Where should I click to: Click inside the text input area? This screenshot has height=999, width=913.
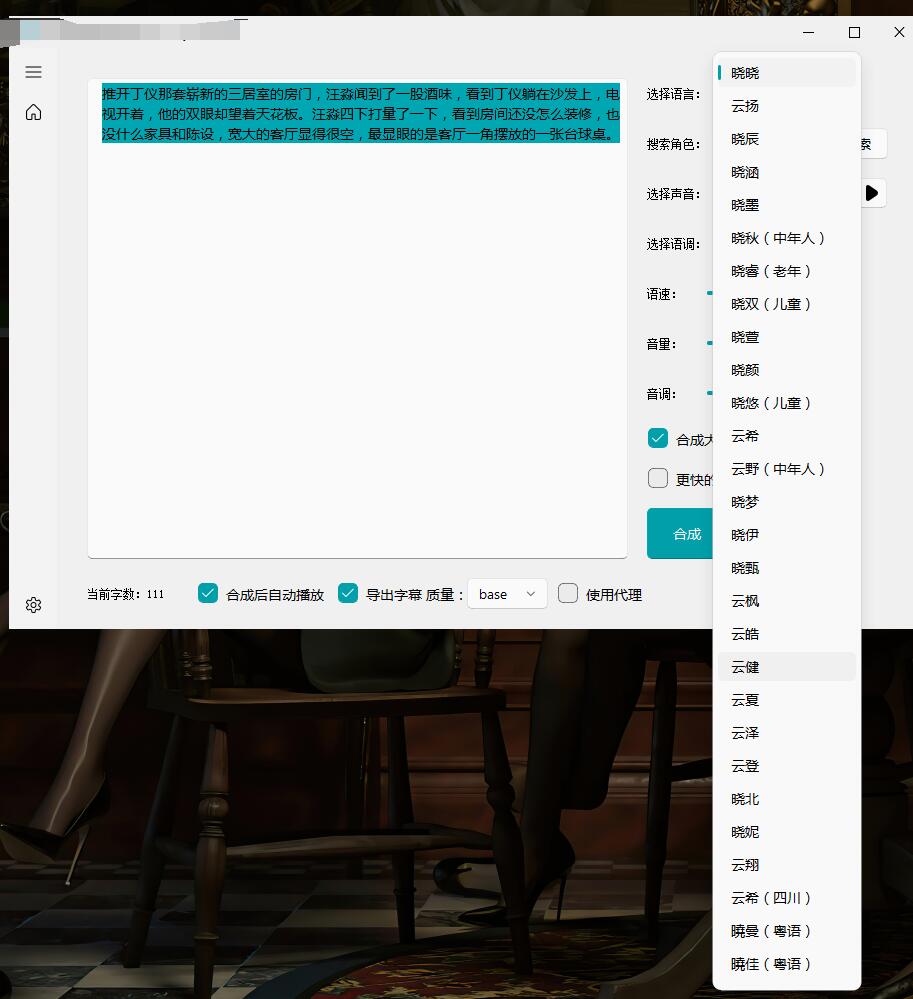357,319
